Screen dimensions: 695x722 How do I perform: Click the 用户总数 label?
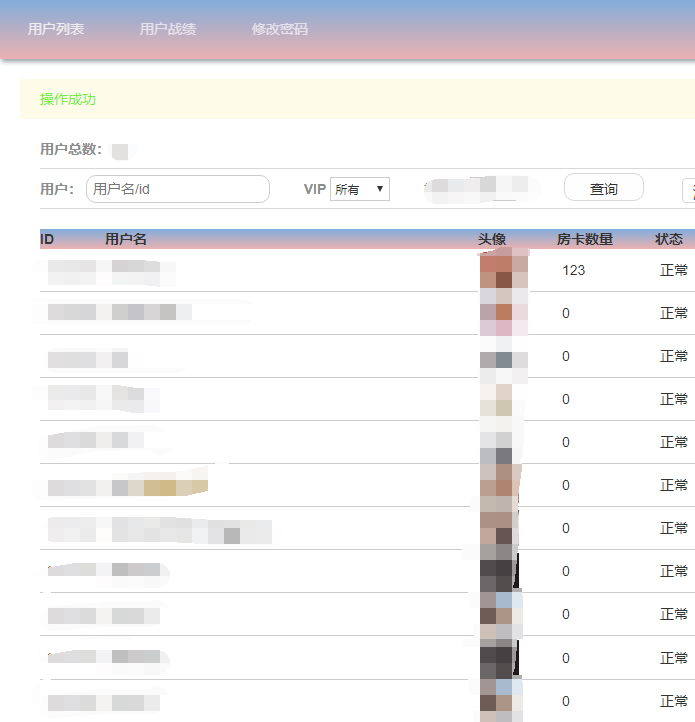click(71, 149)
